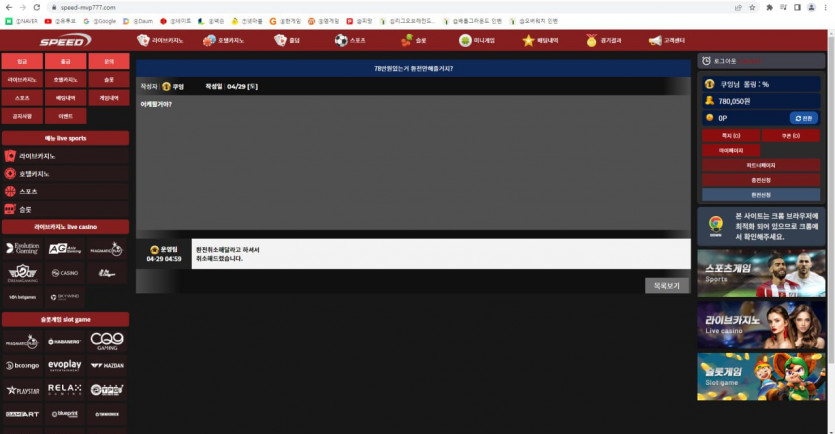Click the blue 전환 point convert button
The image size is (835, 434).
(804, 118)
